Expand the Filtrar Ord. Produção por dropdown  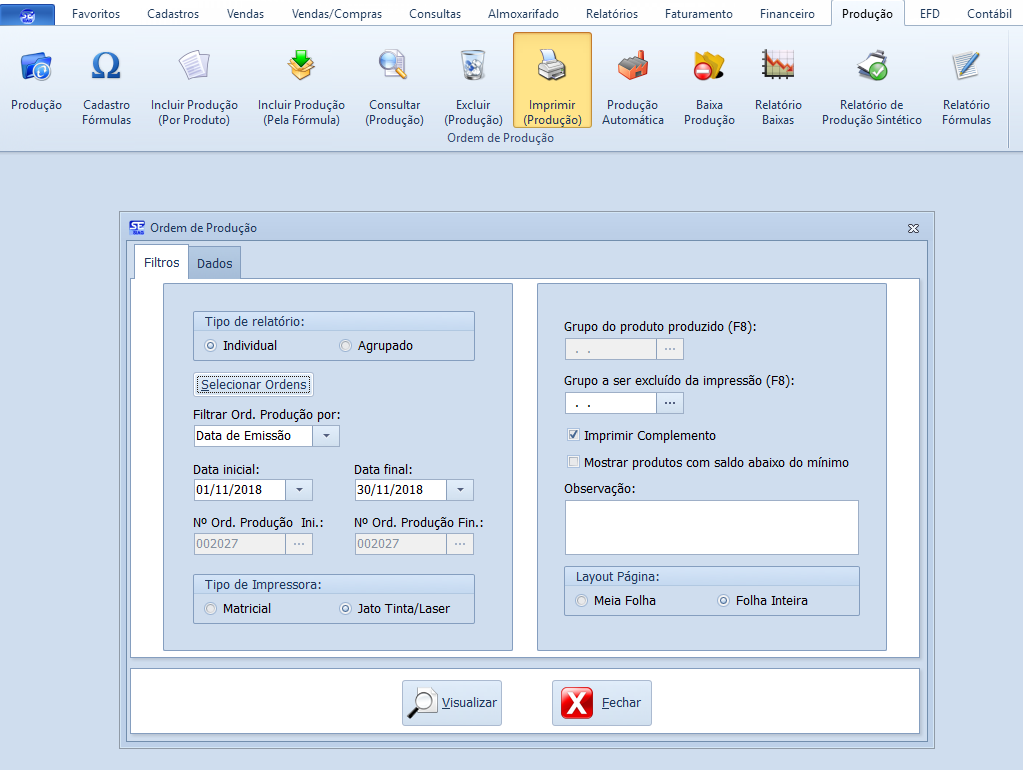tap(326, 436)
